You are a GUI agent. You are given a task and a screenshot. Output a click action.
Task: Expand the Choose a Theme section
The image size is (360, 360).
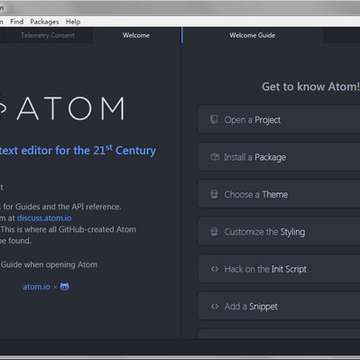tap(279, 194)
